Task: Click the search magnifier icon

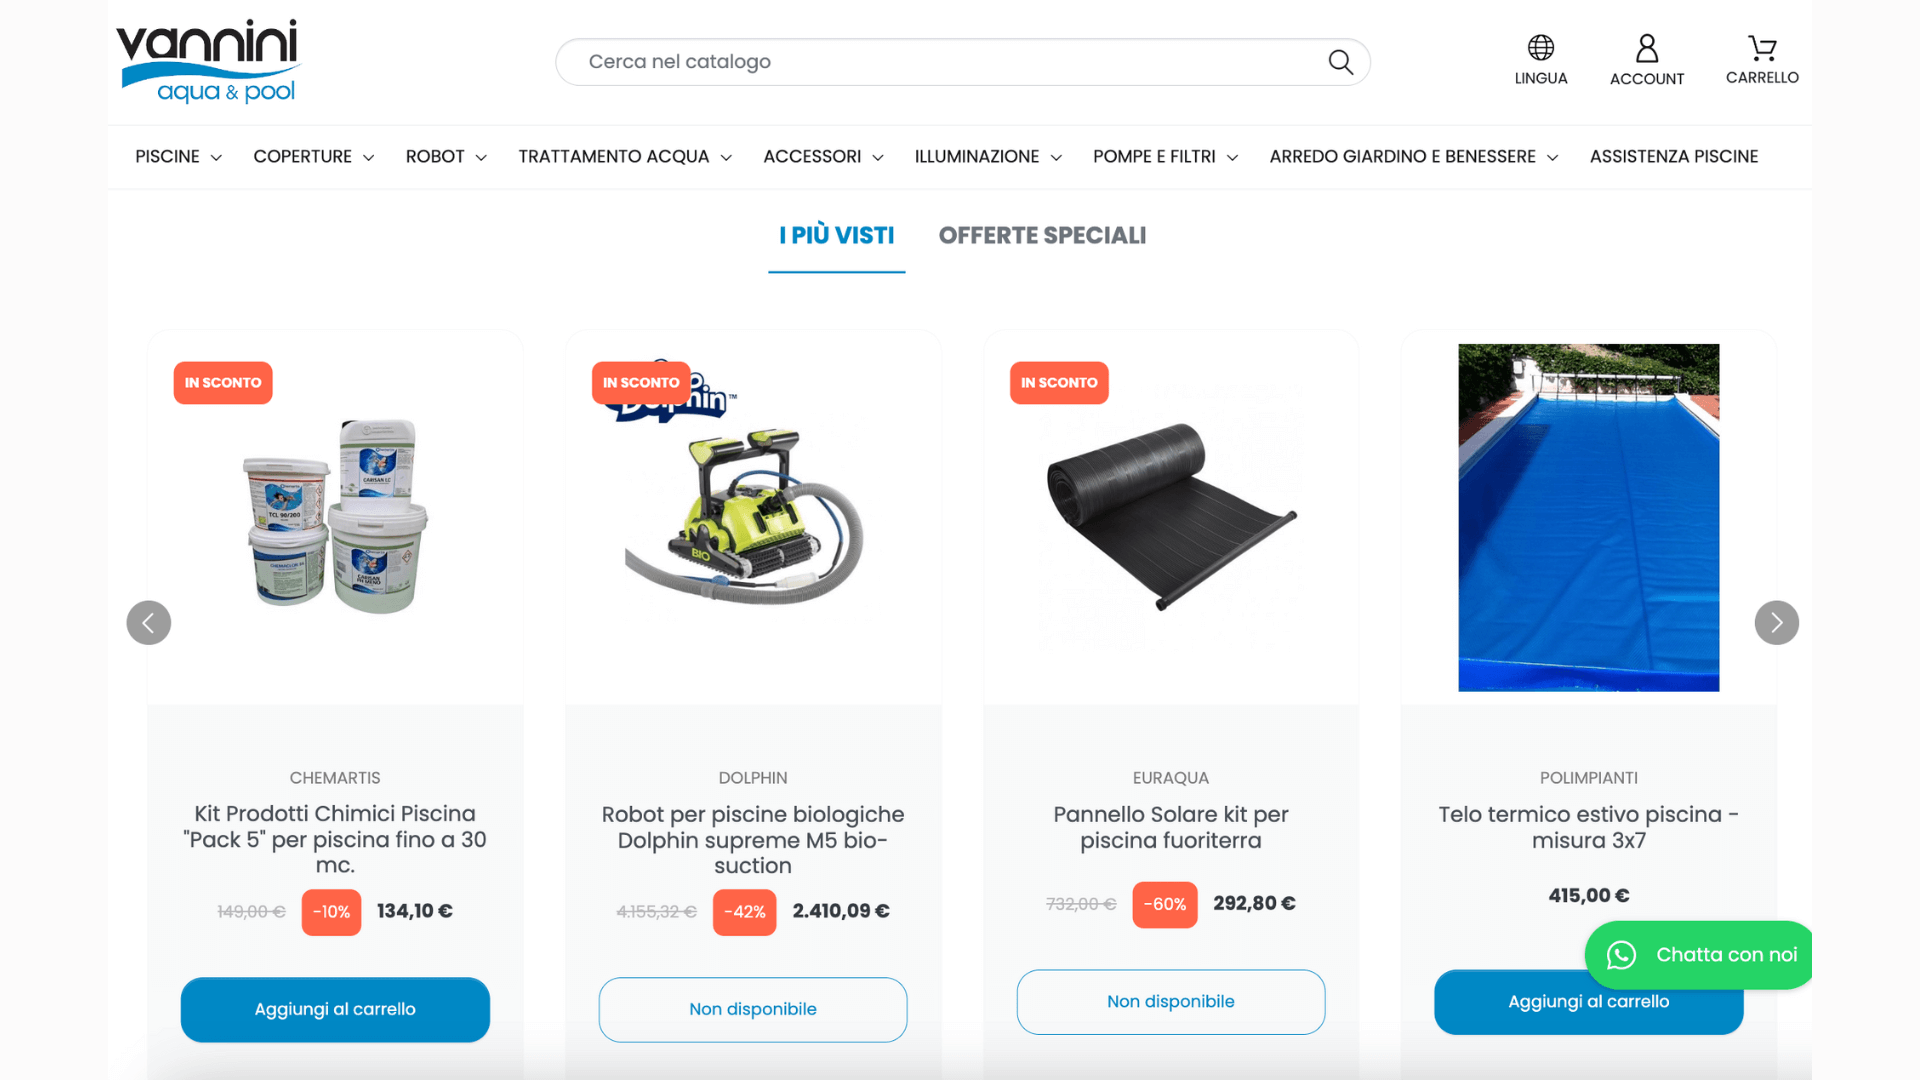Action: pos(1340,62)
